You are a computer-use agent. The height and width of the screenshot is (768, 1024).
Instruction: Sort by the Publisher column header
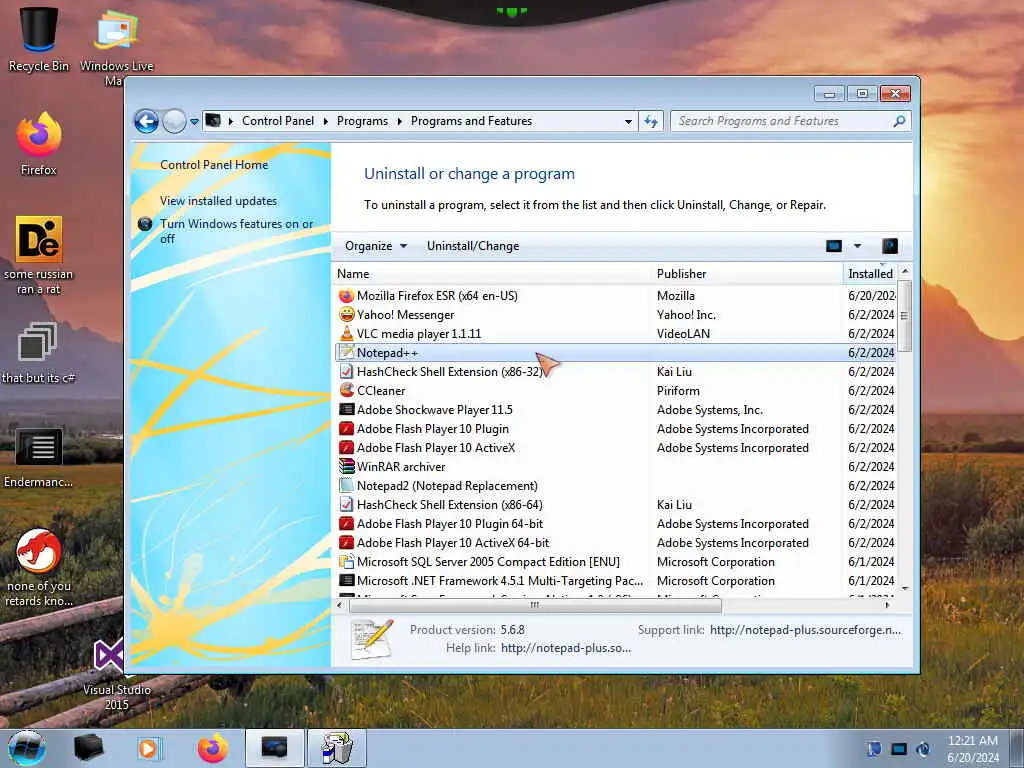[x=747, y=274]
